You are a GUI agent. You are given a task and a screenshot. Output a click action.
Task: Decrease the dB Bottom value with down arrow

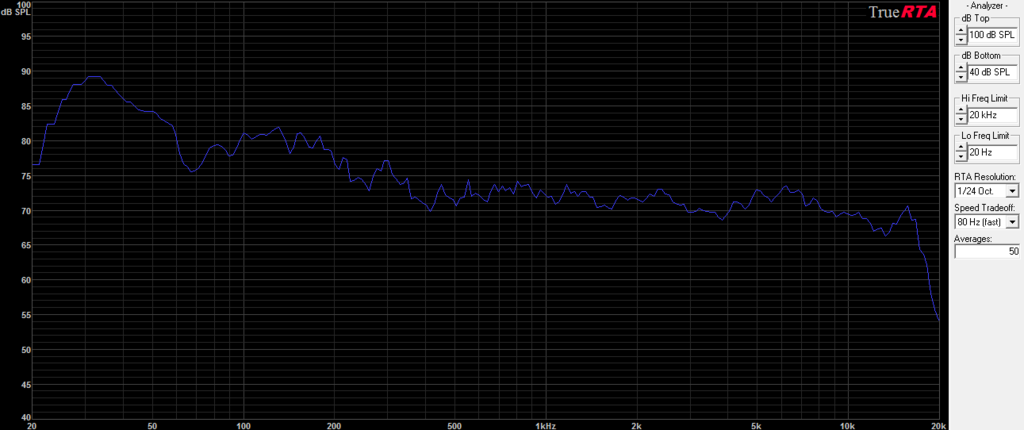click(x=960, y=76)
